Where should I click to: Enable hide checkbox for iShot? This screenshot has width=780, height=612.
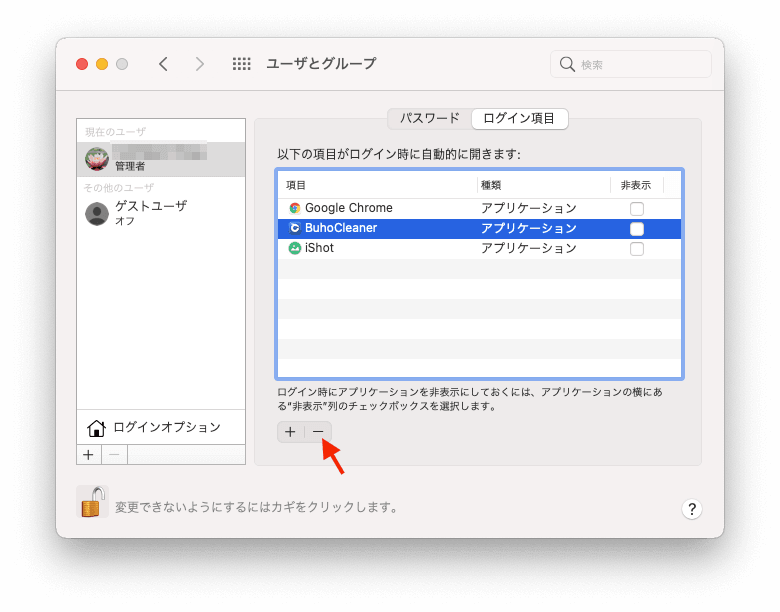637,249
